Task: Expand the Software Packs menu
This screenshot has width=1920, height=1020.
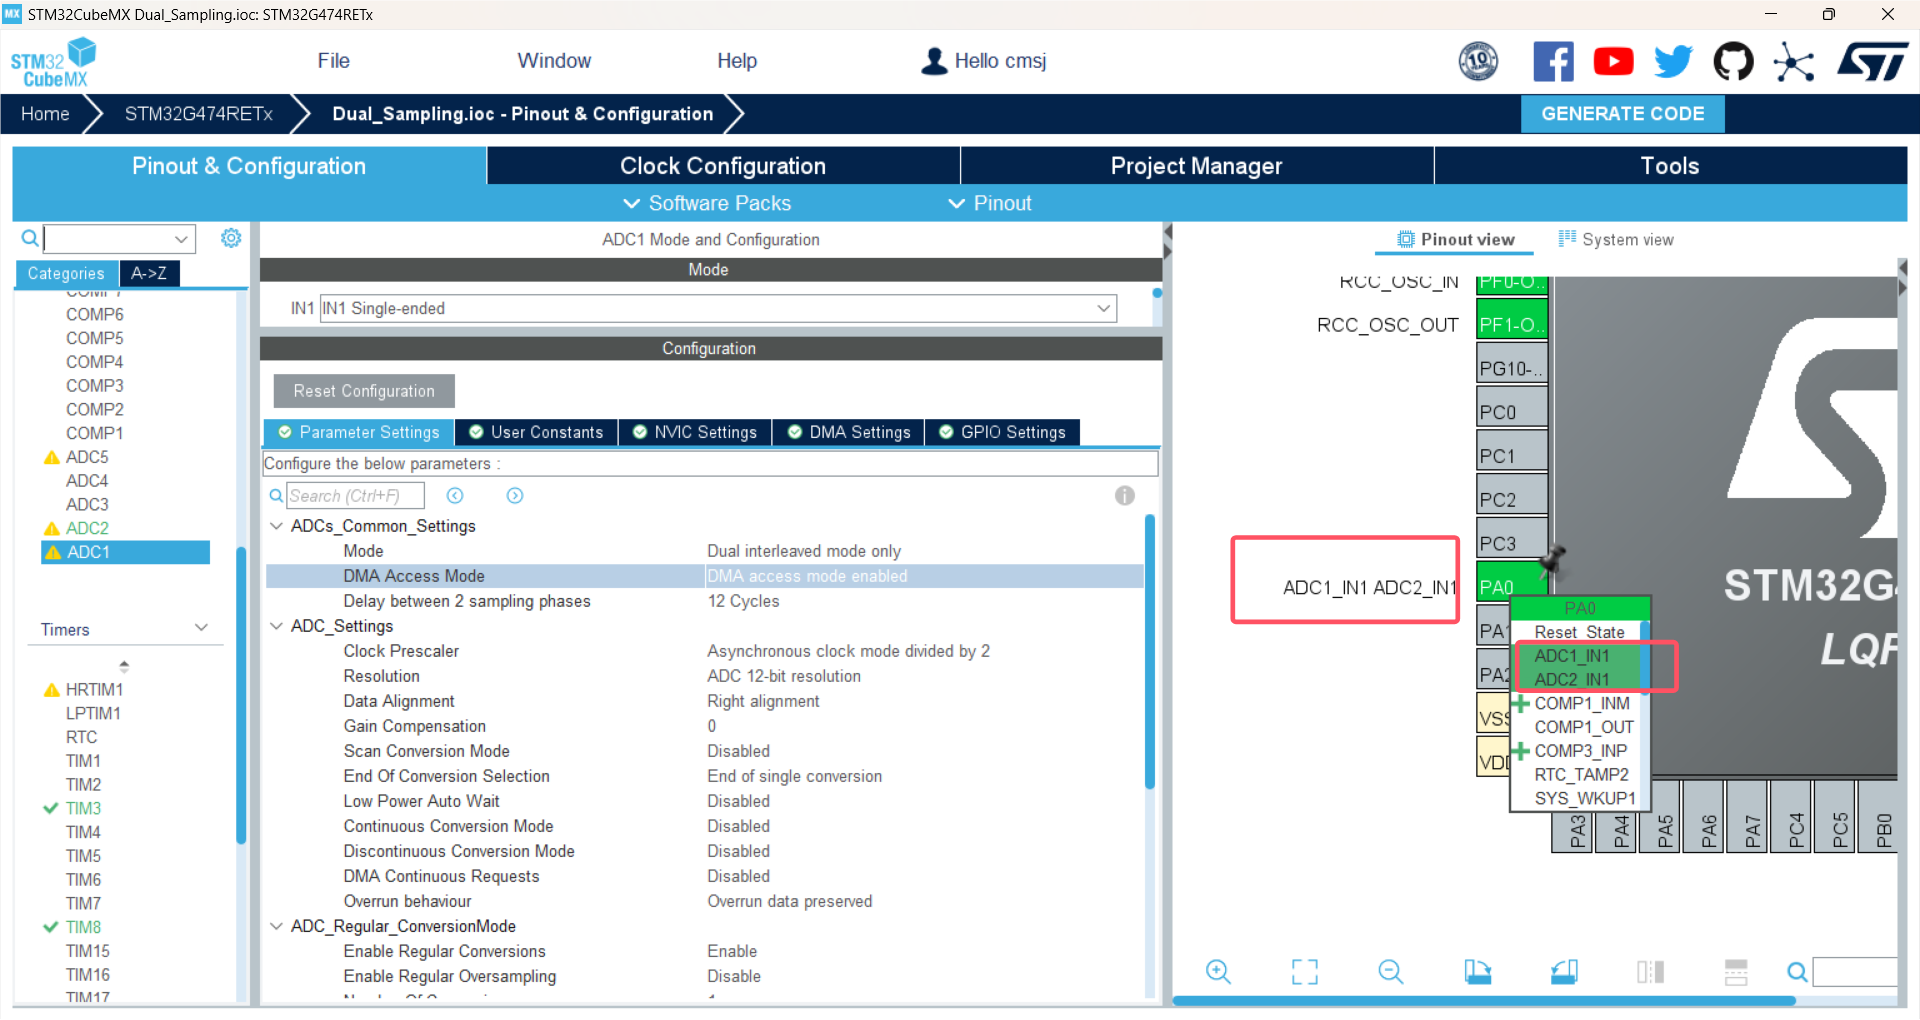Action: coord(709,203)
